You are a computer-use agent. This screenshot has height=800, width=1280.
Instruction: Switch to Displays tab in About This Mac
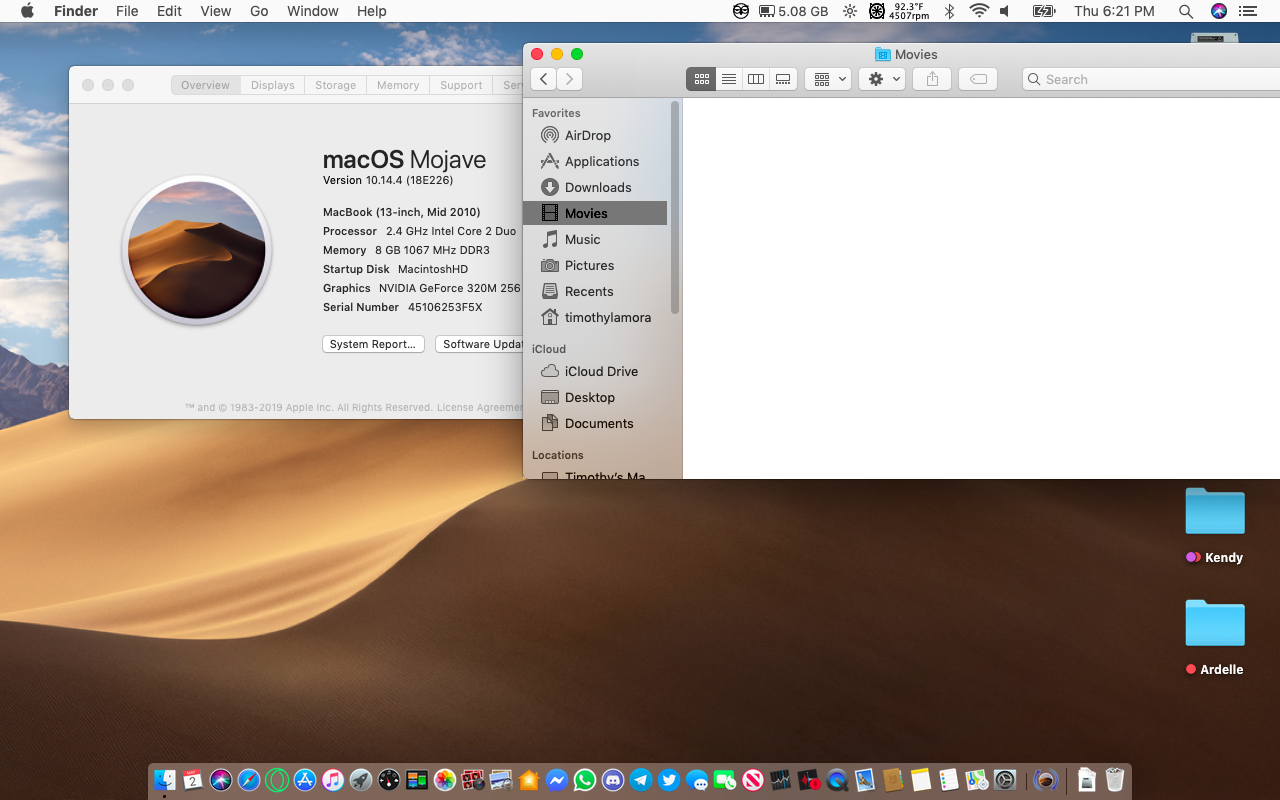pyautogui.click(x=272, y=85)
